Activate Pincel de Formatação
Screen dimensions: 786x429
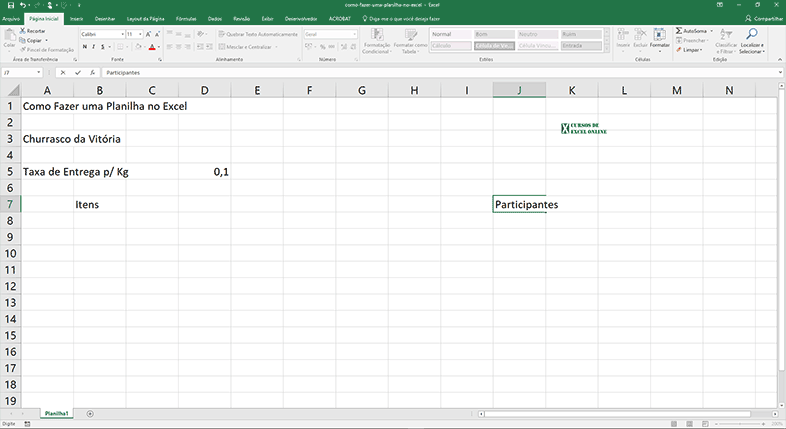point(47,50)
